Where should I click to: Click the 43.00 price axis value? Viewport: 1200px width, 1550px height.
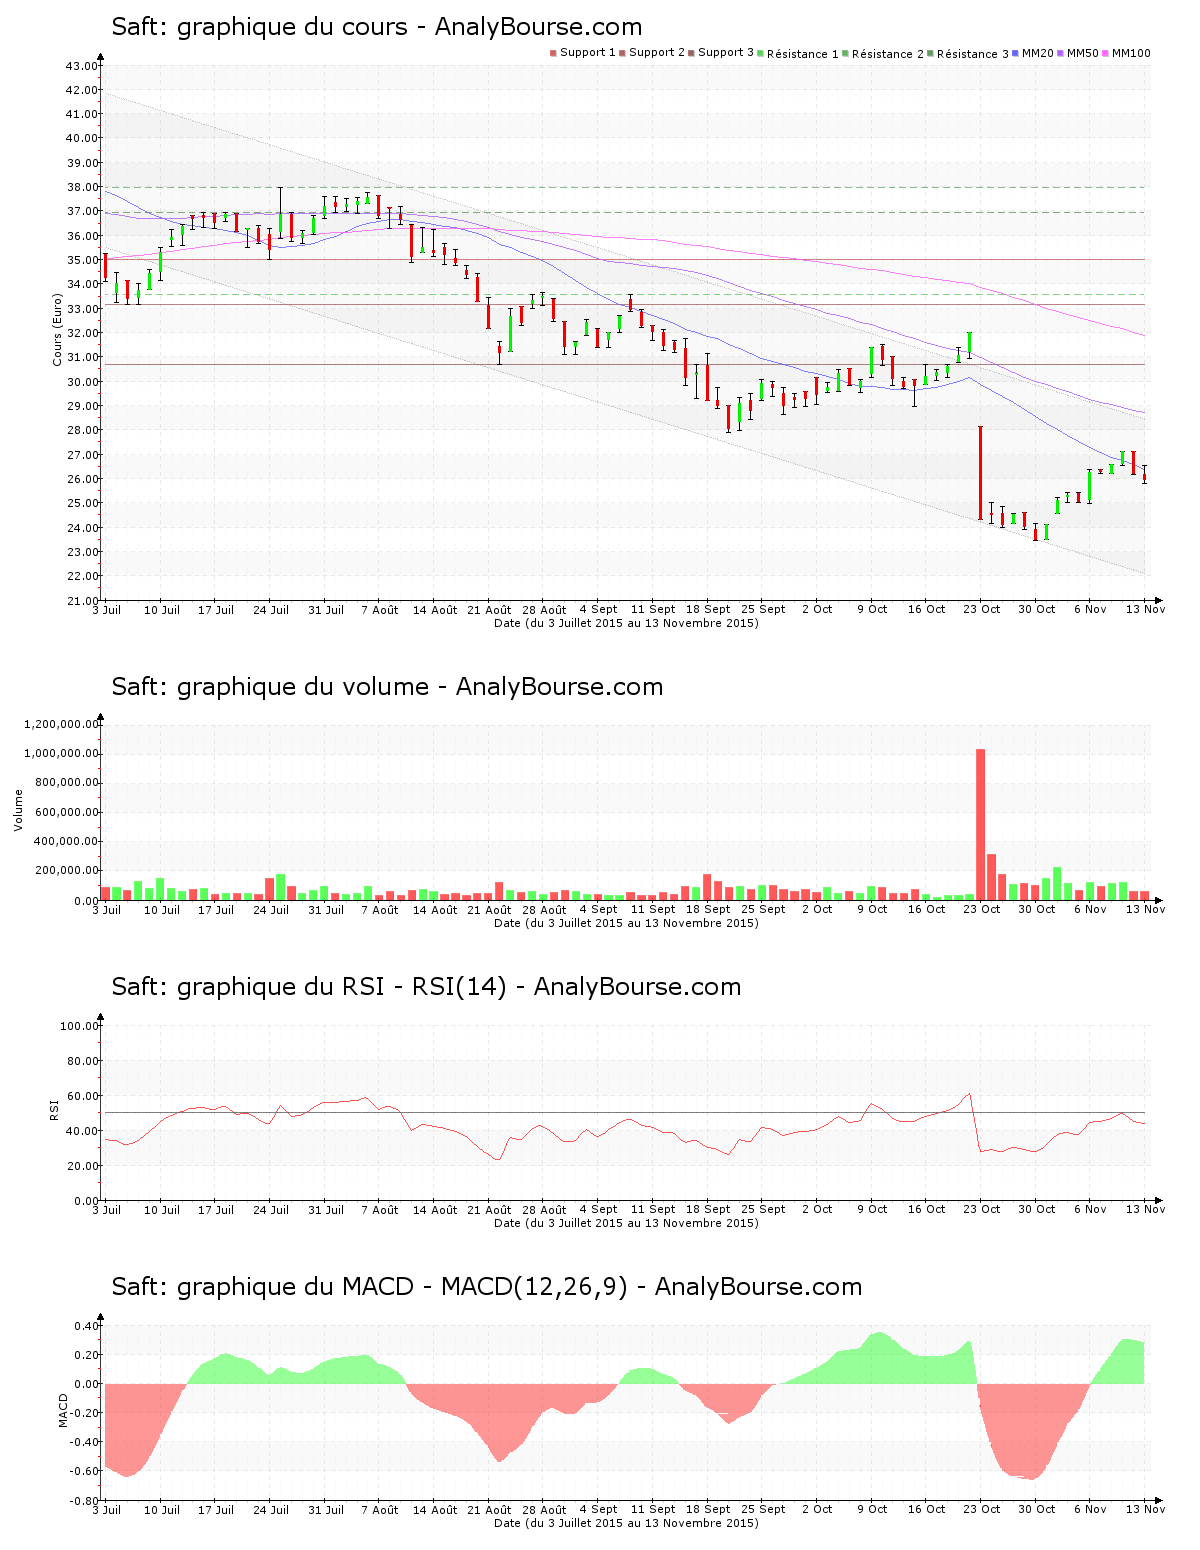point(81,66)
